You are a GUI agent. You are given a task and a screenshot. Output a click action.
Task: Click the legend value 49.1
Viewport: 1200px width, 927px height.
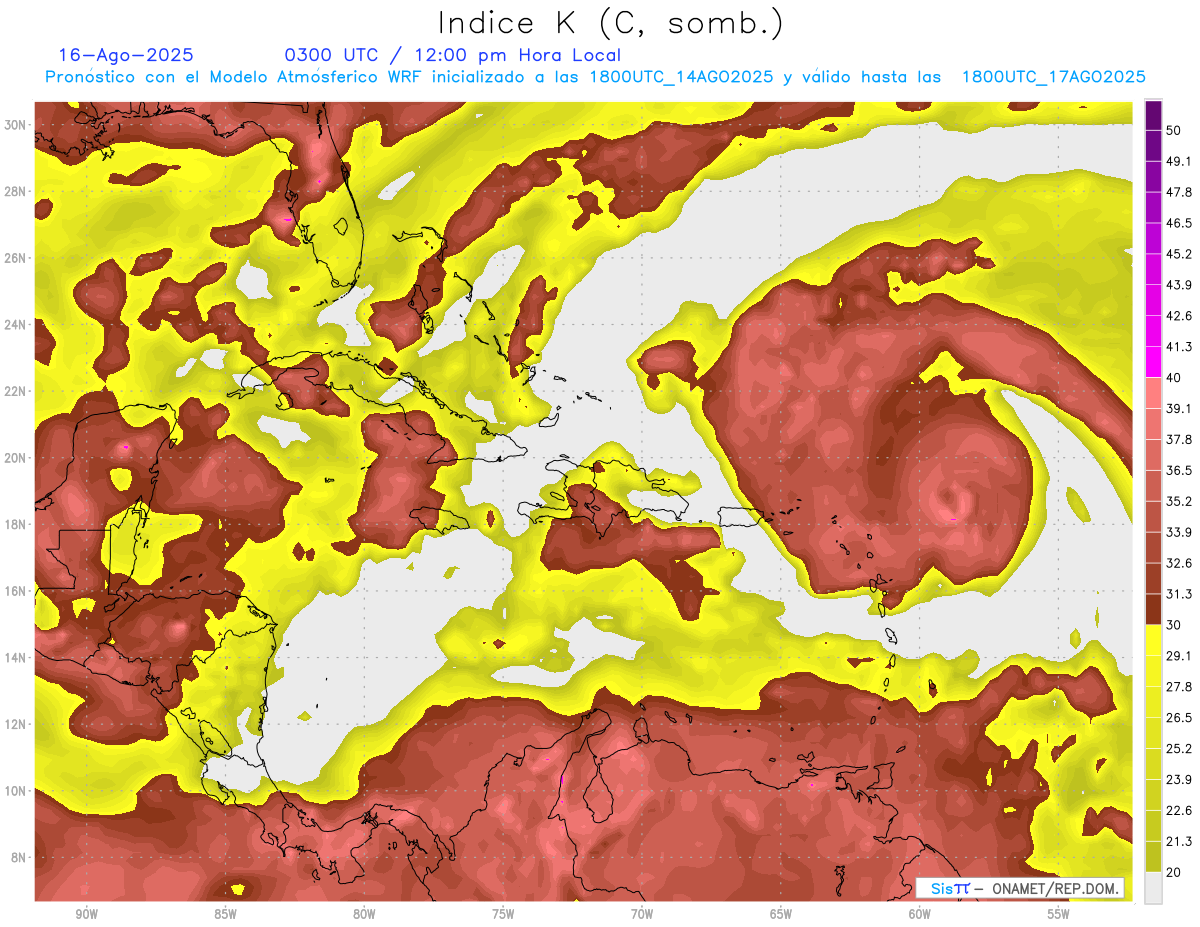point(1179,161)
